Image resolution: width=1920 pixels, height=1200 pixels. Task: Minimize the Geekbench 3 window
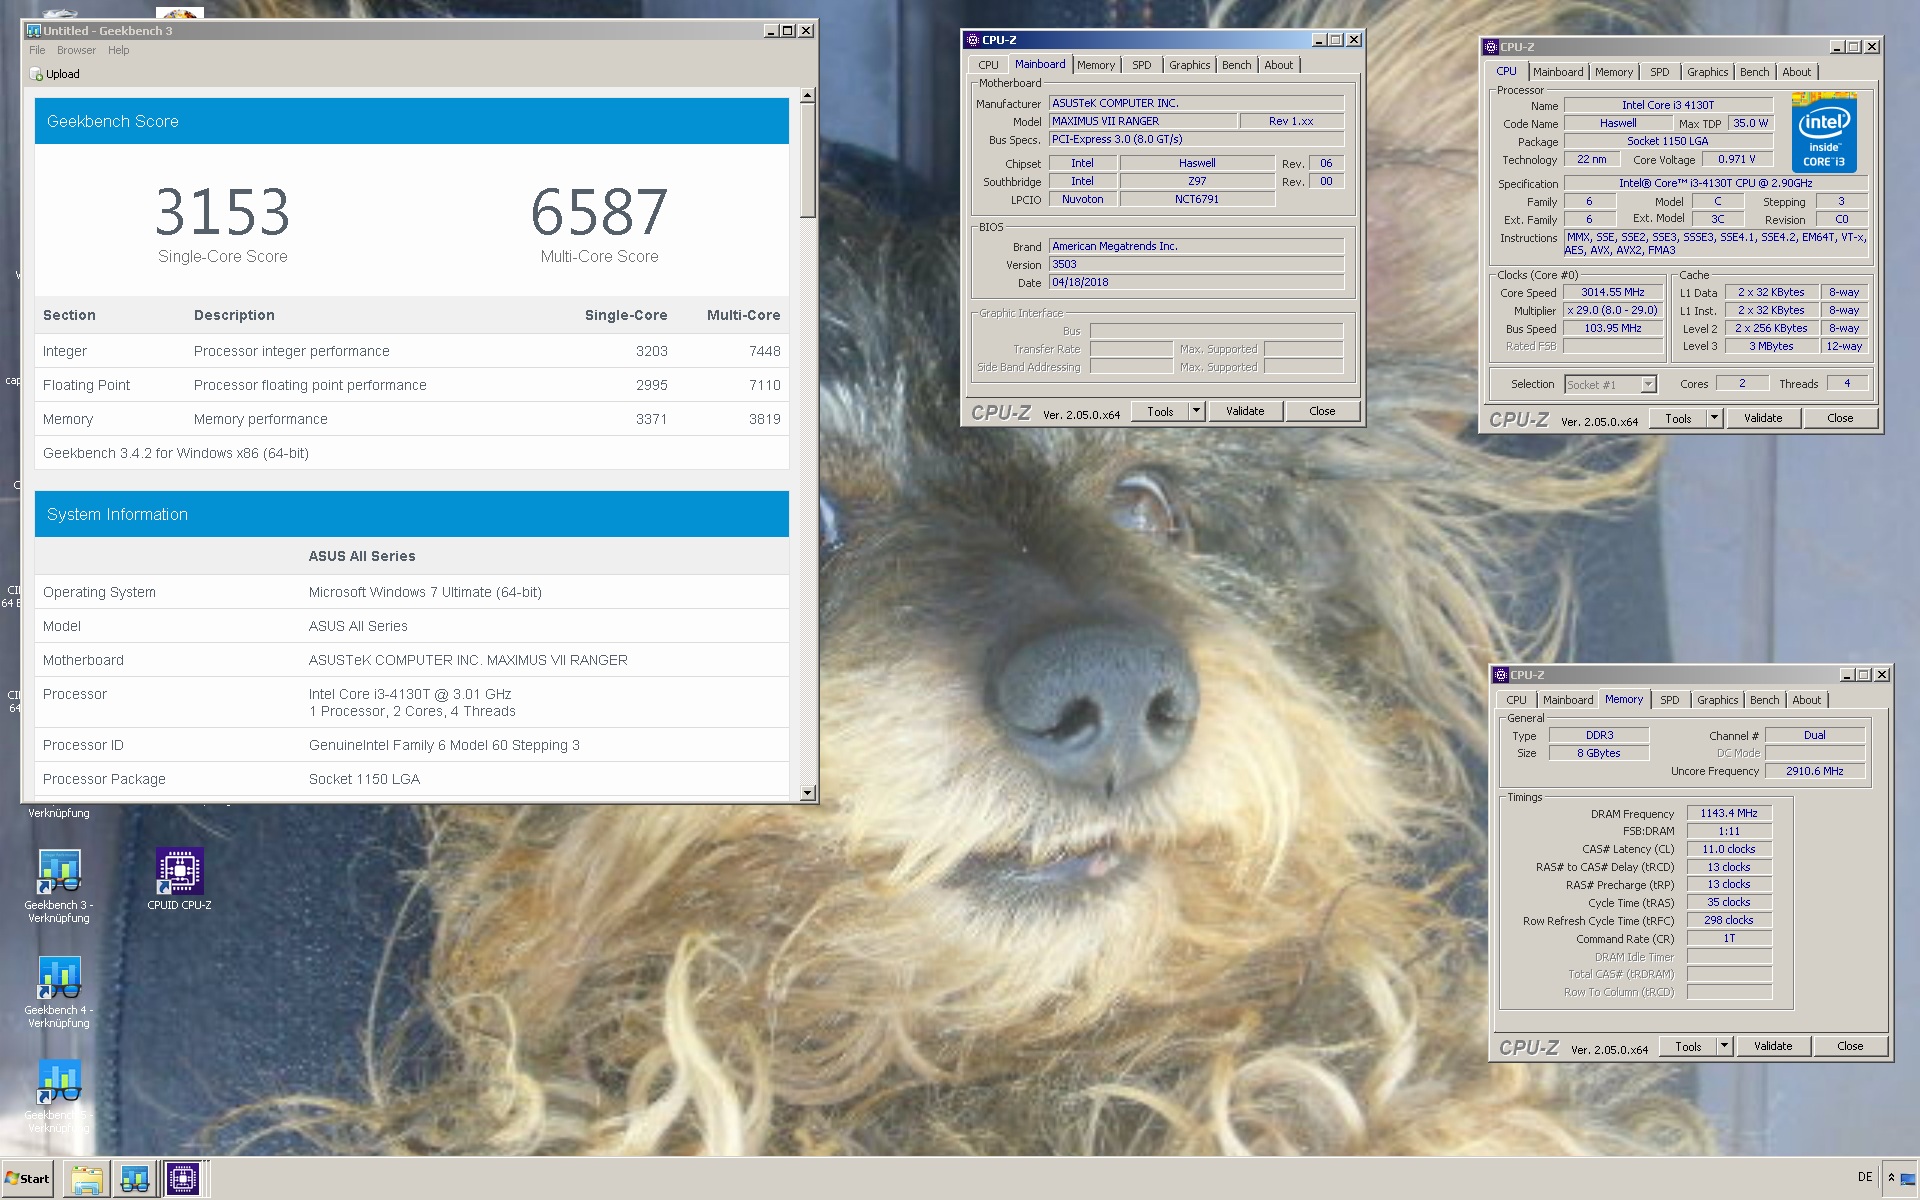pyautogui.click(x=771, y=31)
